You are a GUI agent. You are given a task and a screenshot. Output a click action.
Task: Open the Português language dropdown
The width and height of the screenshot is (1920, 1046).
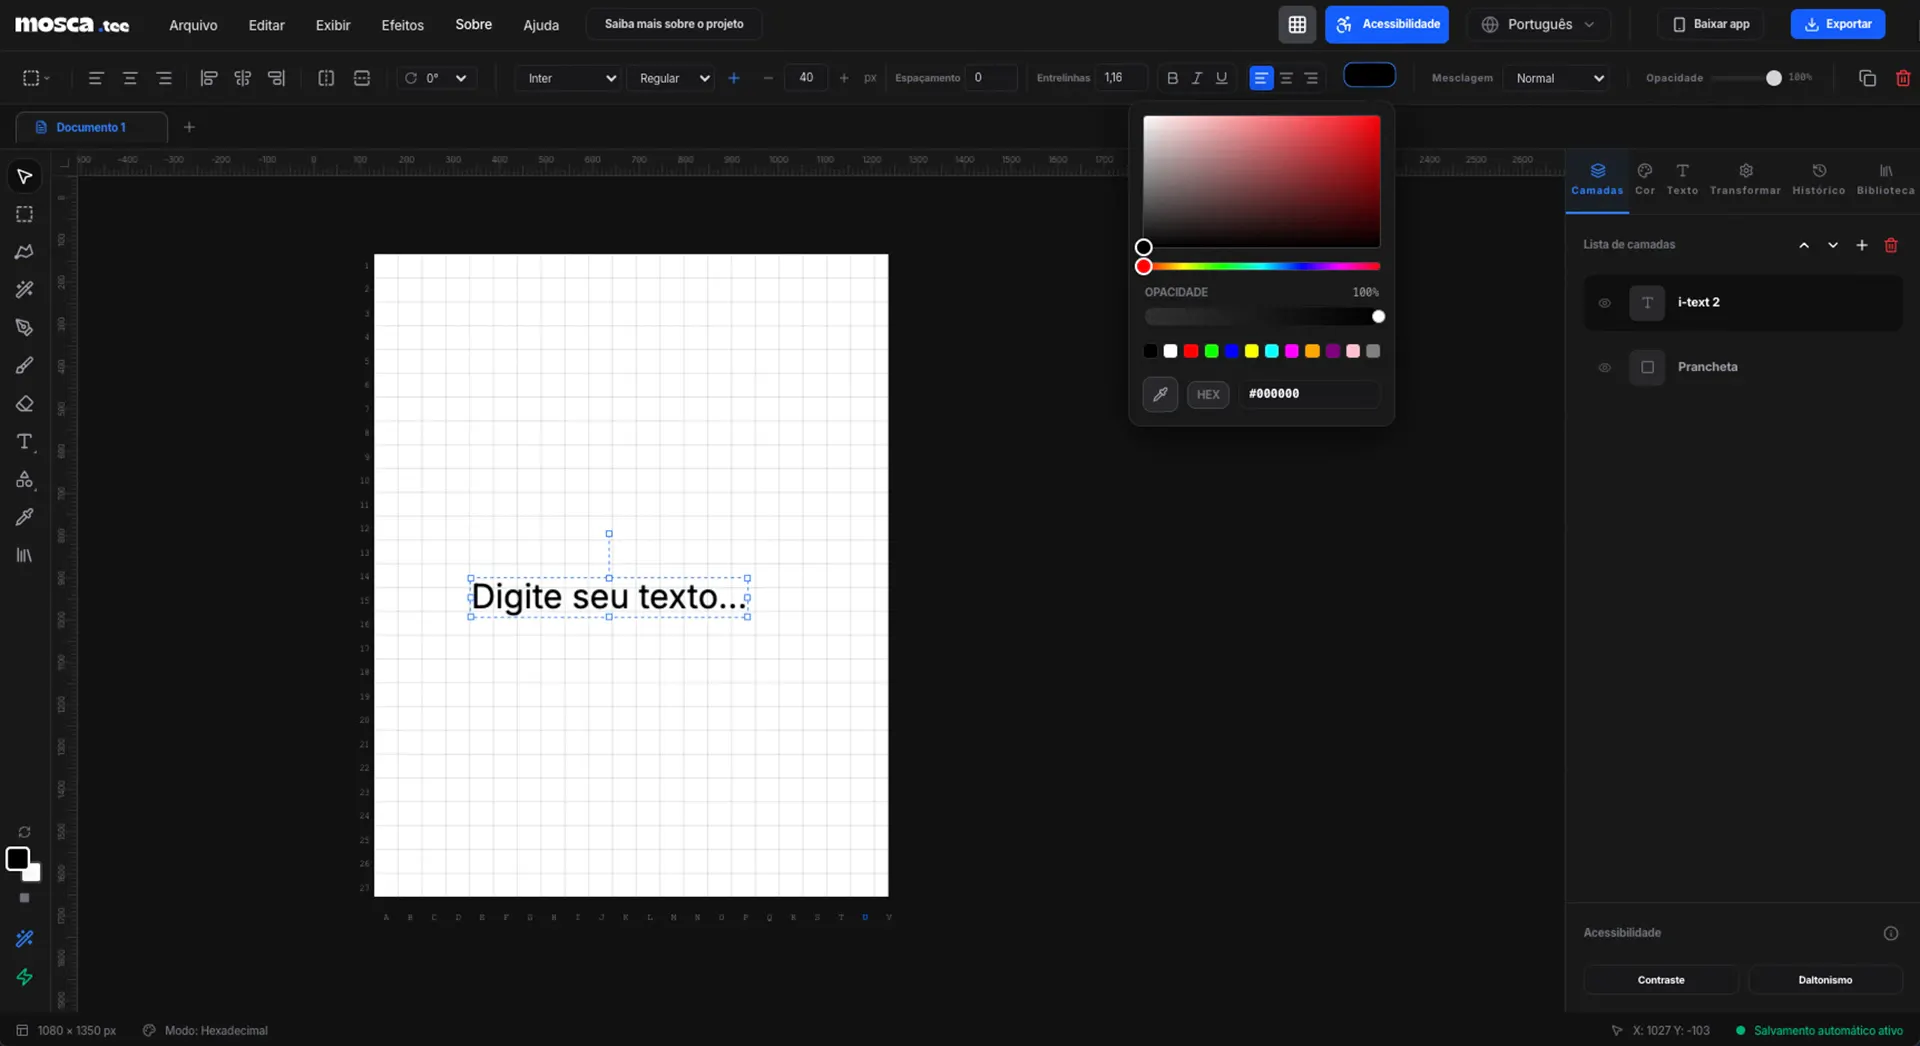(x=1538, y=24)
